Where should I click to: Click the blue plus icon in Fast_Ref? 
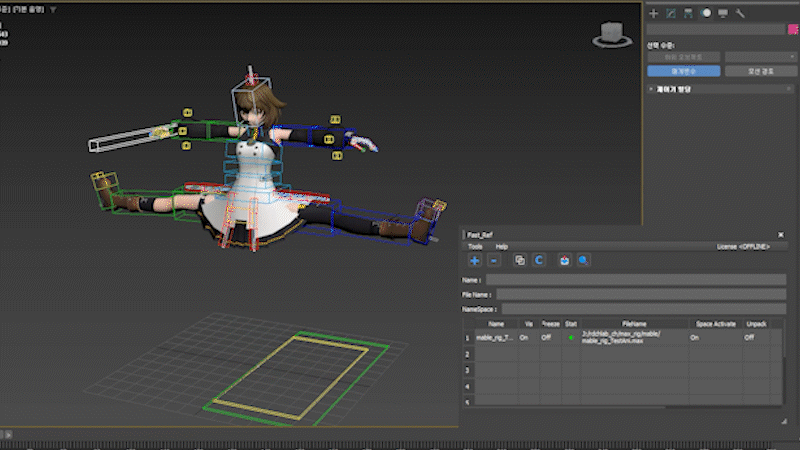point(475,260)
